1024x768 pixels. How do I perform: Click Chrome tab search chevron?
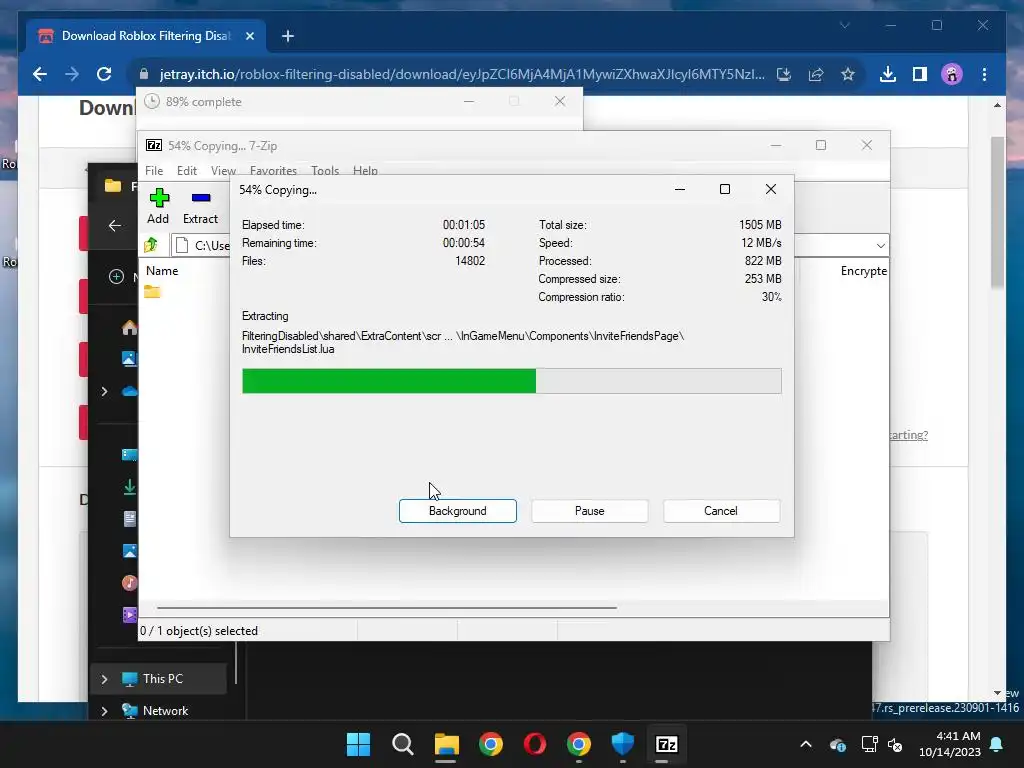point(844,25)
